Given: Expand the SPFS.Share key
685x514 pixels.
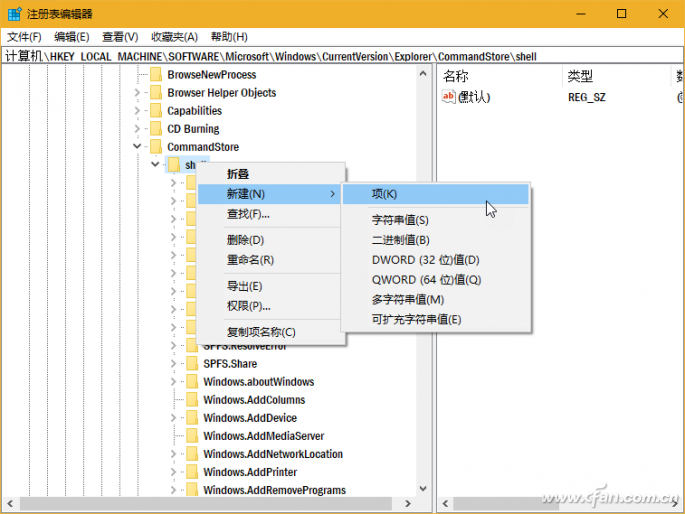Looking at the screenshot, I should coord(173,364).
